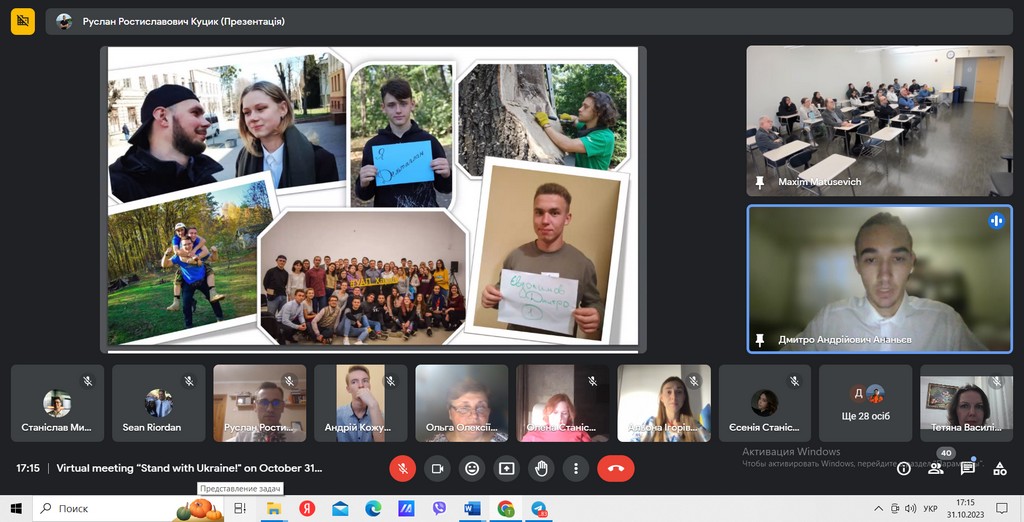This screenshot has width=1024, height=522.
Task: Open Telegram from the taskbar
Action: pos(539,509)
